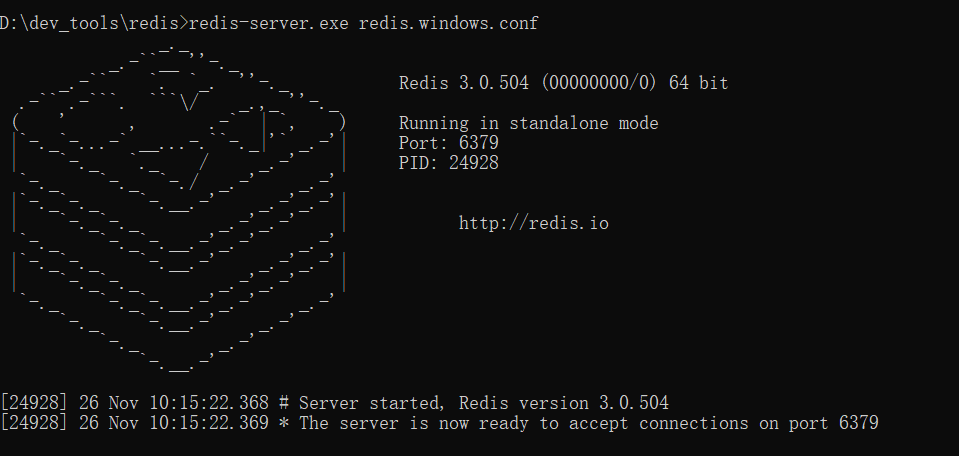Click the Redis 3.0.504 version line
Viewport: 959px width, 456px height.
[x=563, y=83]
